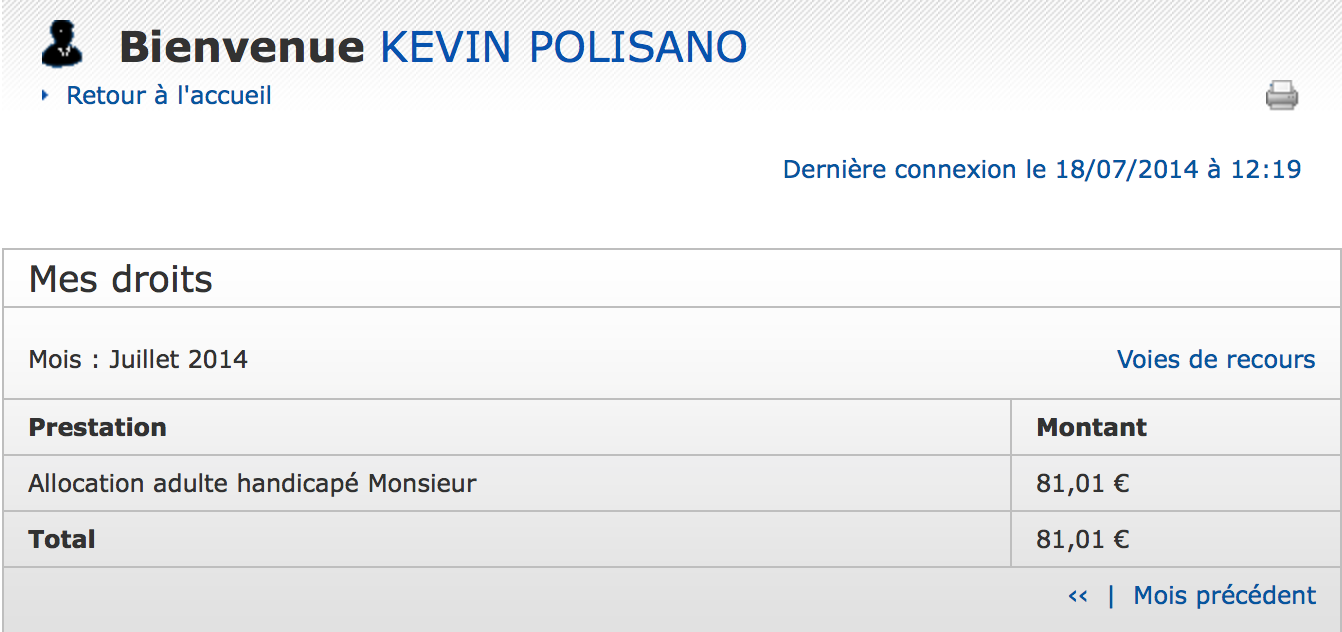Click the Mes droits panel heading
Image resolution: width=1342 pixels, height=632 pixels.
coord(121,279)
